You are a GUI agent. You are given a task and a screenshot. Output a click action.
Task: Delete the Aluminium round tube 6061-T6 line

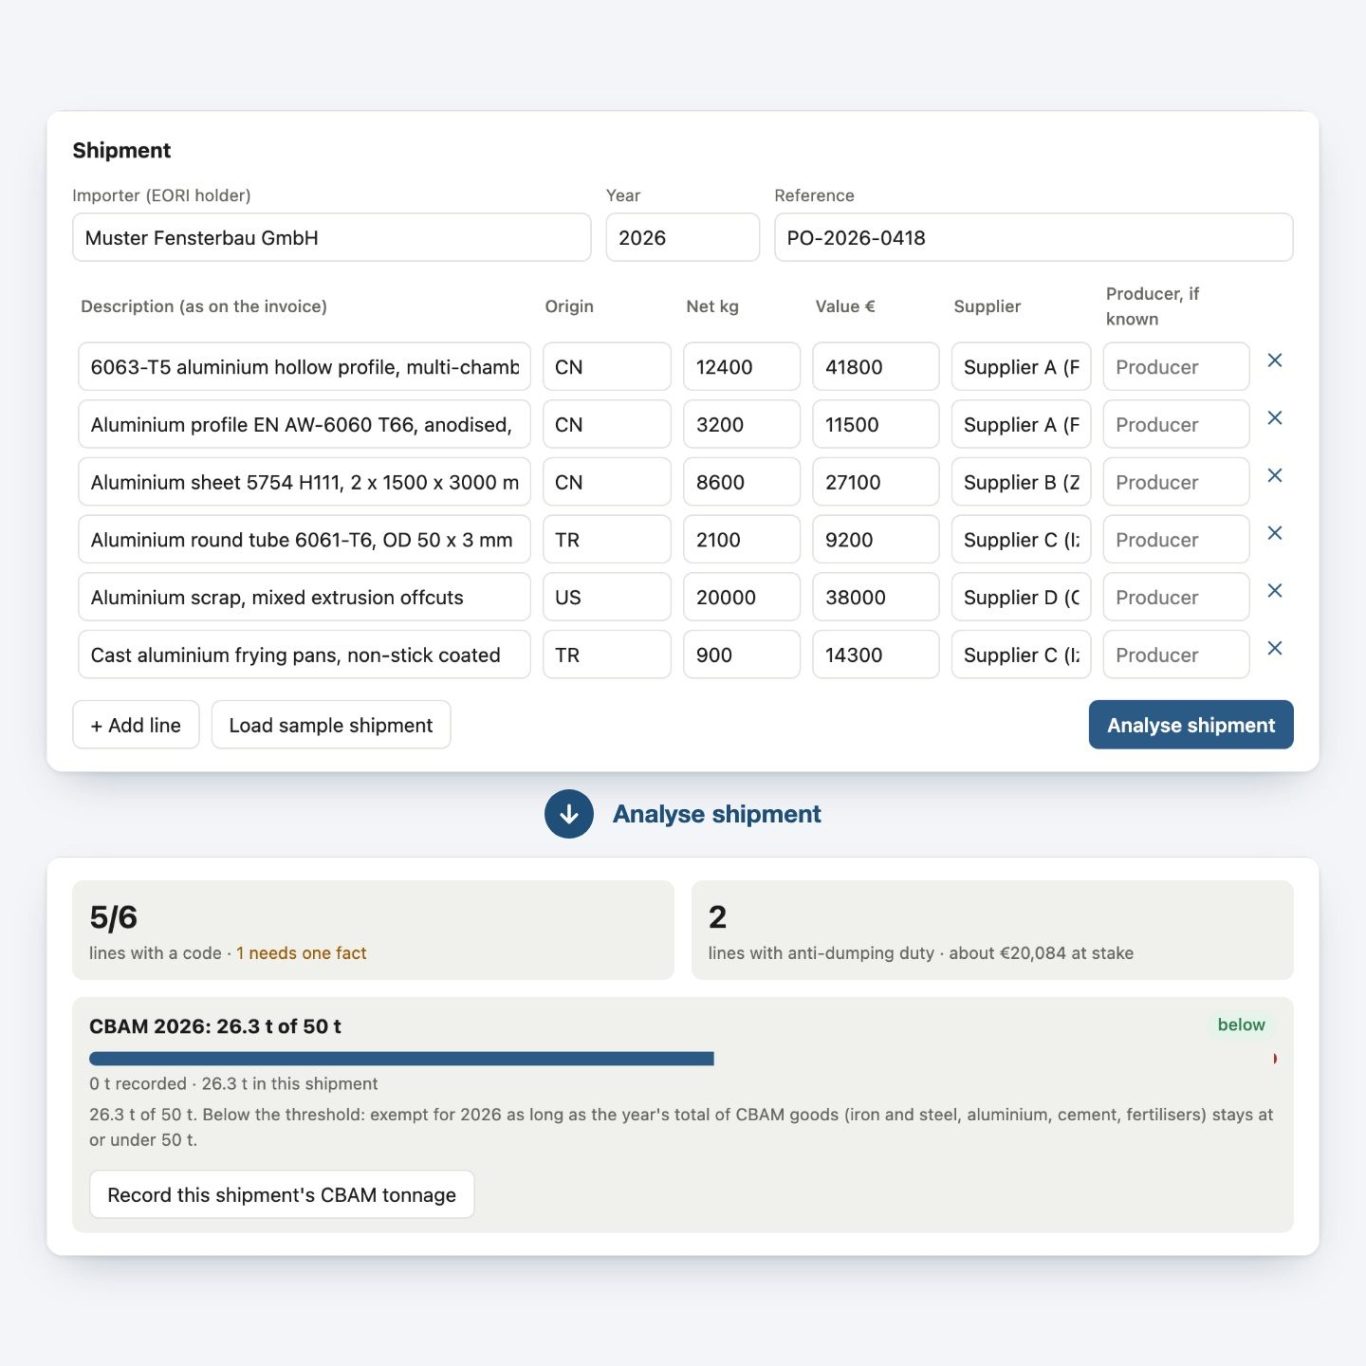click(x=1274, y=533)
